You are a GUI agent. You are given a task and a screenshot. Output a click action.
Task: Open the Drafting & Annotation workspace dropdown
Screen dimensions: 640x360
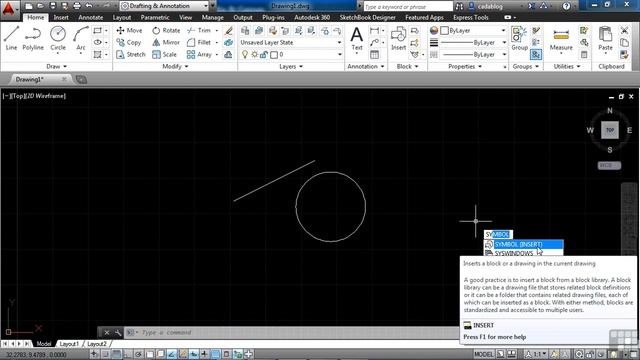point(165,6)
